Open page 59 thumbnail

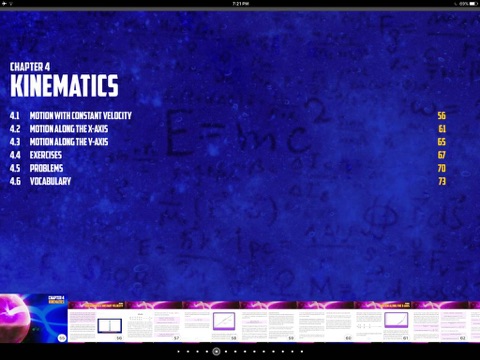268,322
